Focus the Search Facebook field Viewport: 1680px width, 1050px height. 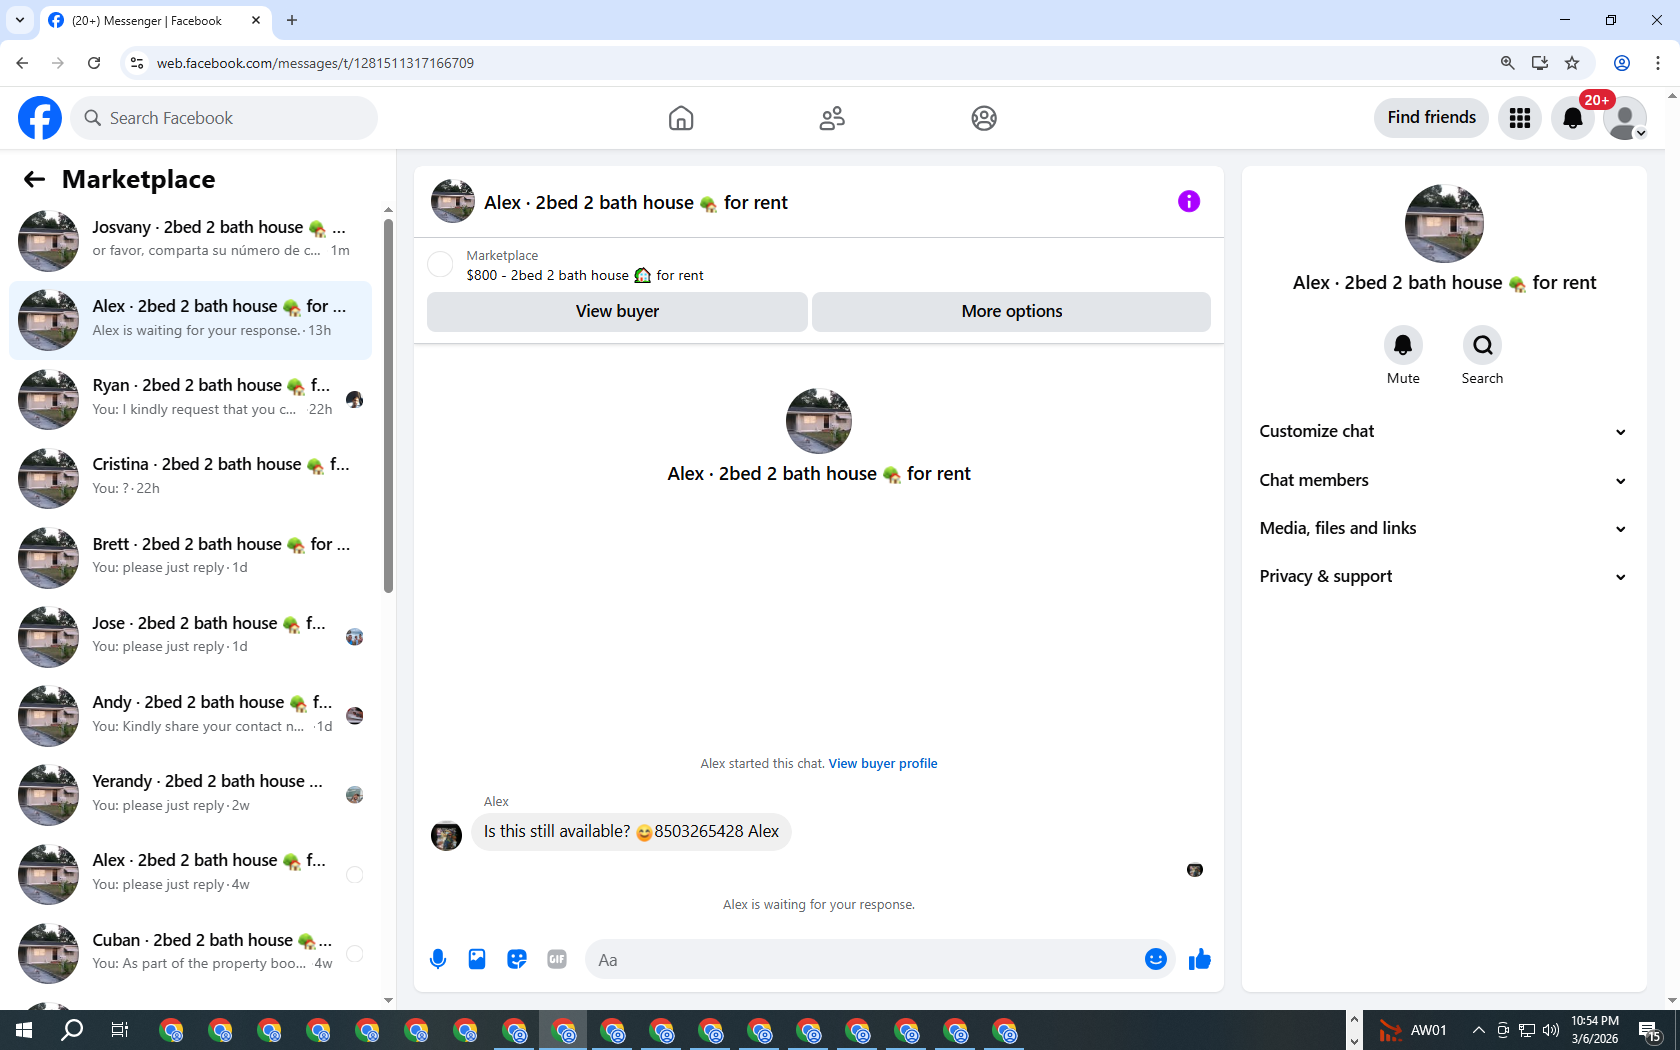click(225, 118)
